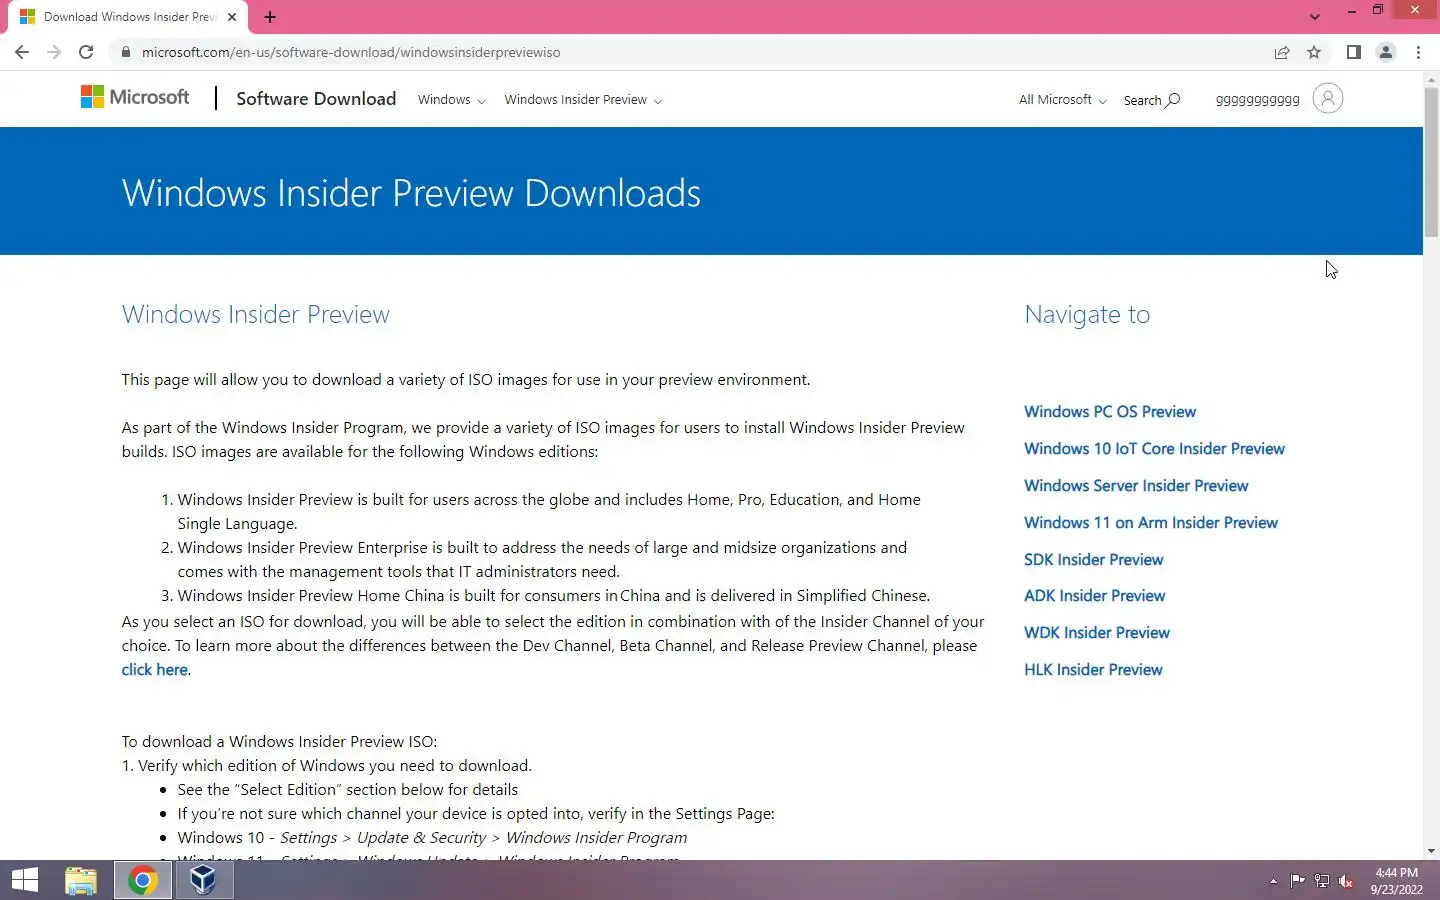Screen dimensions: 1440x900
Task: Click Chrome icon in taskbar
Action: coord(142,880)
